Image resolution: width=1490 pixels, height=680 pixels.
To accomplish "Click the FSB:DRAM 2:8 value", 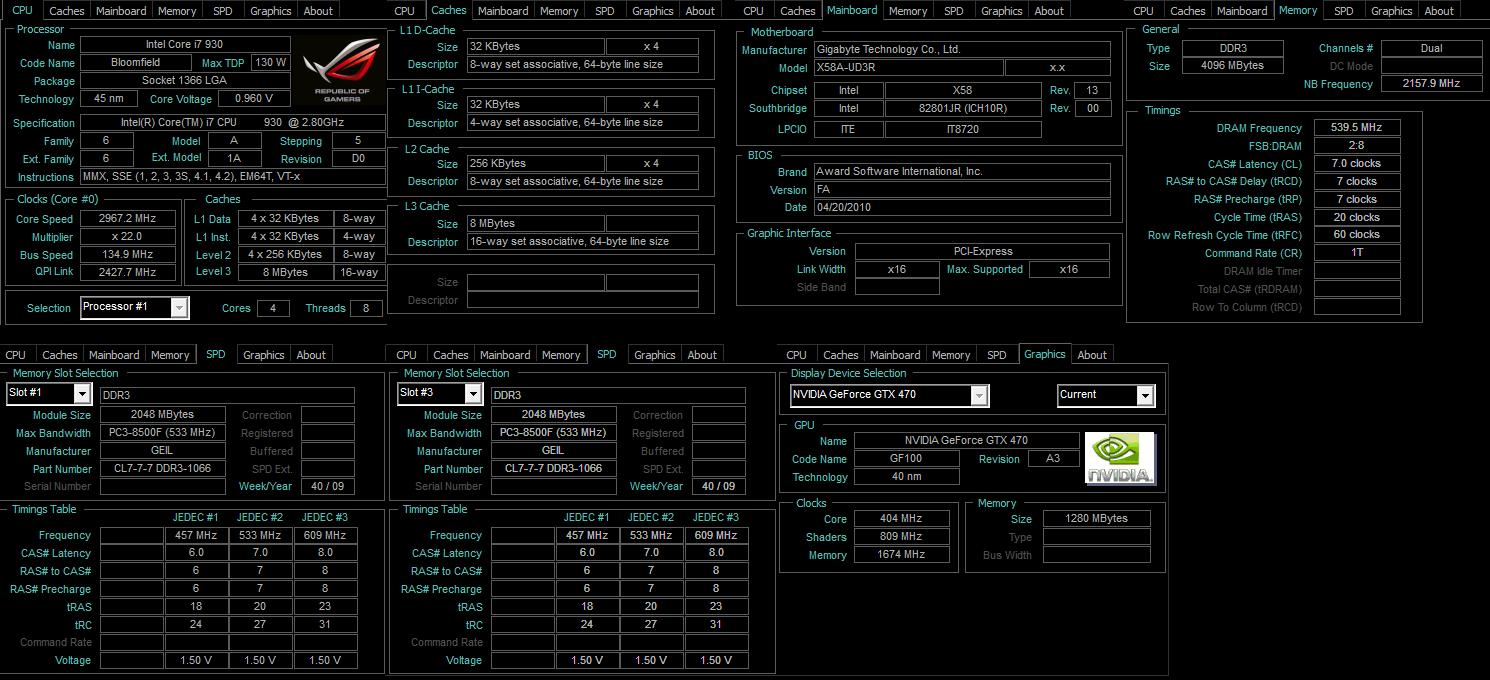I will [x=1357, y=146].
